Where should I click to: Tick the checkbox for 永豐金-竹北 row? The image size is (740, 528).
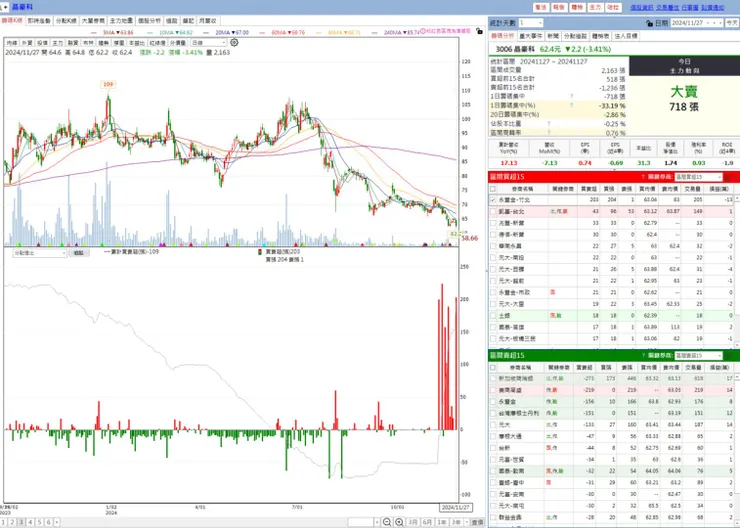click(x=493, y=200)
